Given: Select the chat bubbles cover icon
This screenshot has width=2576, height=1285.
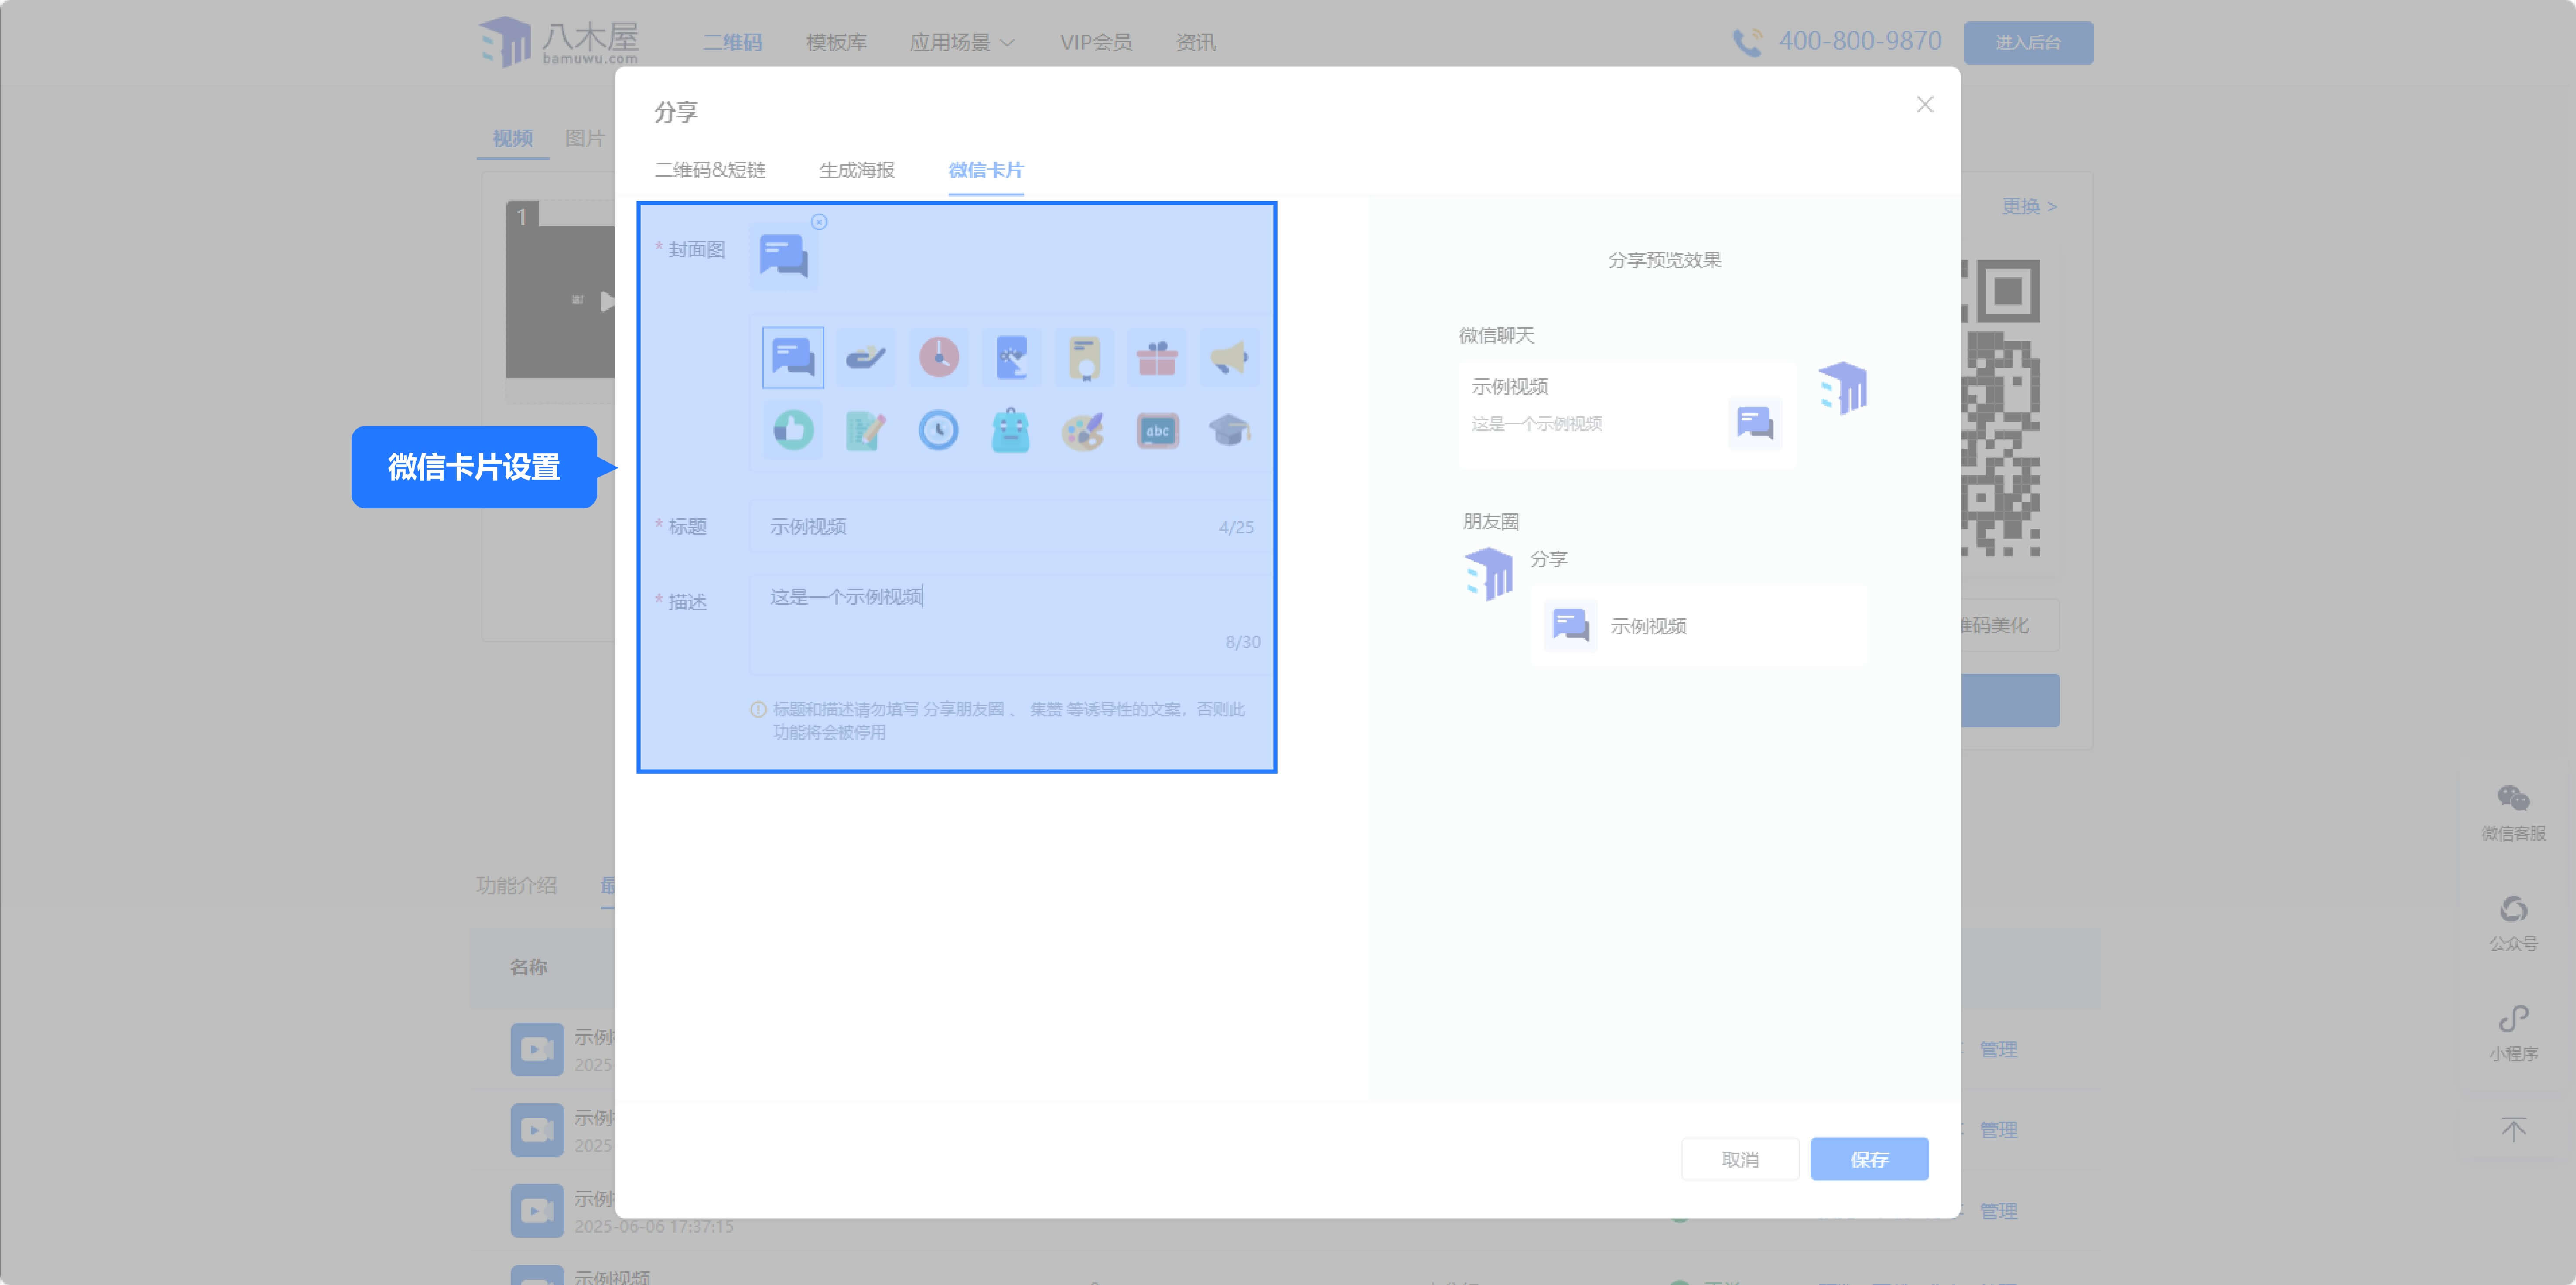Looking at the screenshot, I should click(793, 358).
